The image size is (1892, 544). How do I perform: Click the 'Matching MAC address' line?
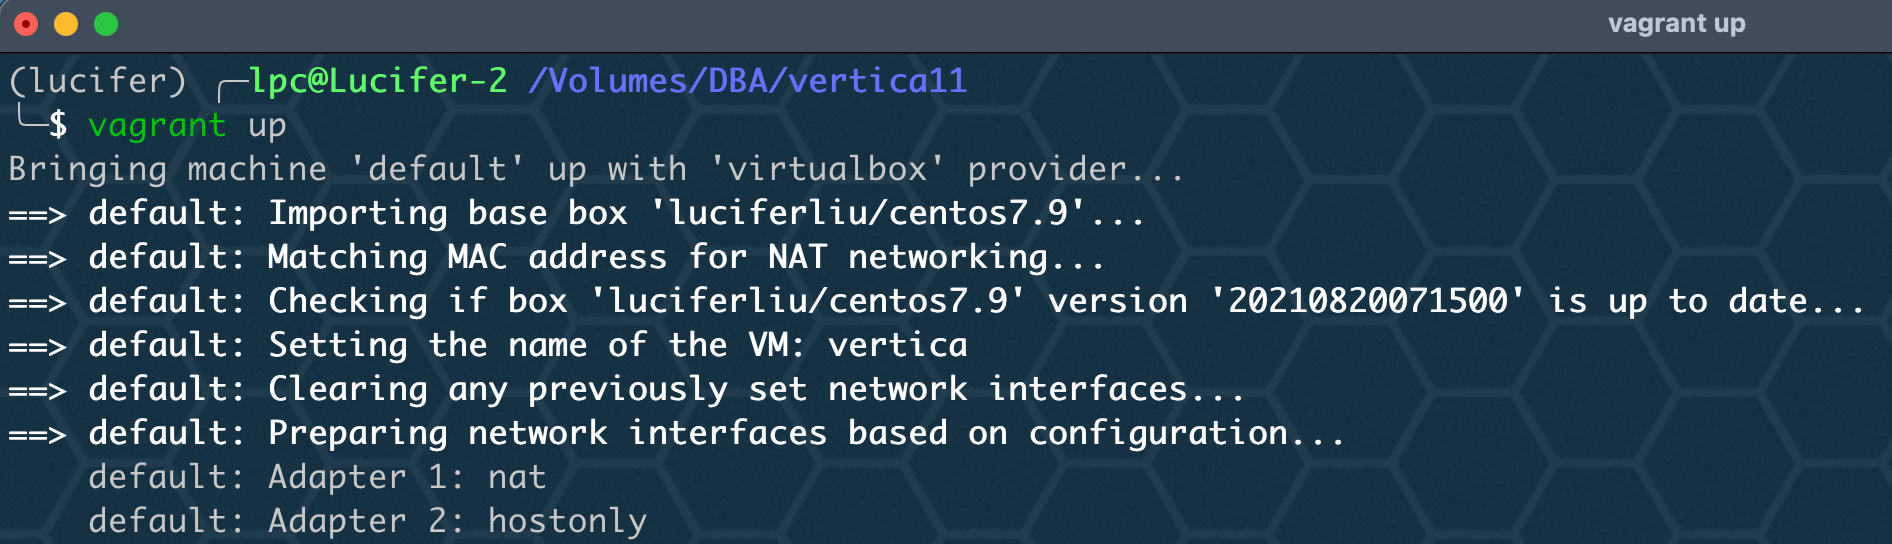[557, 257]
